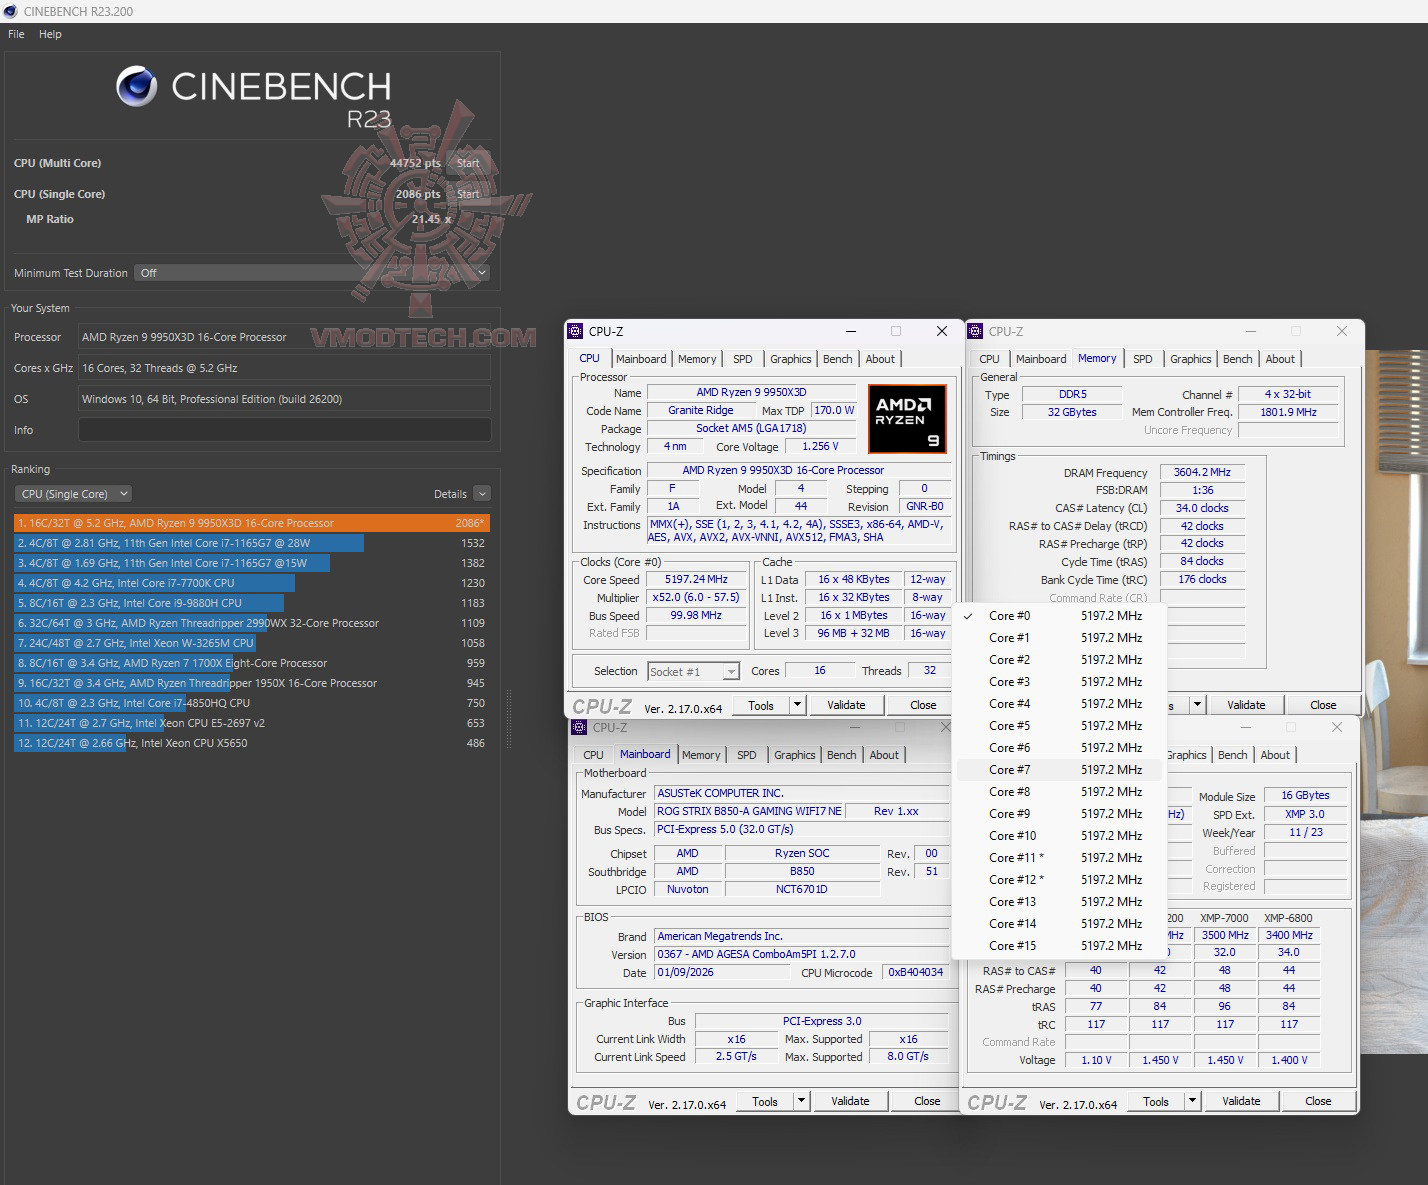Switch to Memory tab in CPU-Z CPU window
The width and height of the screenshot is (1428, 1185).
(x=697, y=359)
